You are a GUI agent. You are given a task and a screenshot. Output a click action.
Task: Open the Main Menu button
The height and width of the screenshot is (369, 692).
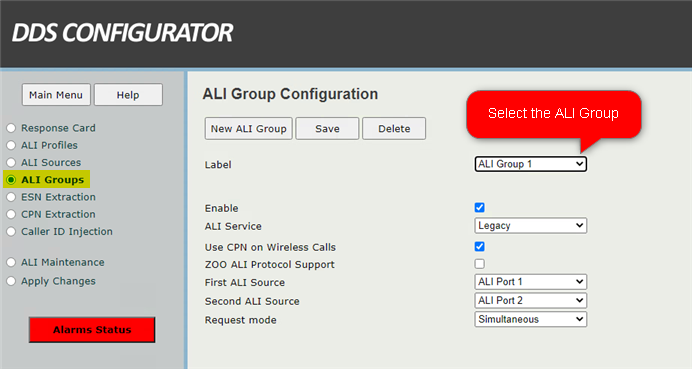coord(56,95)
